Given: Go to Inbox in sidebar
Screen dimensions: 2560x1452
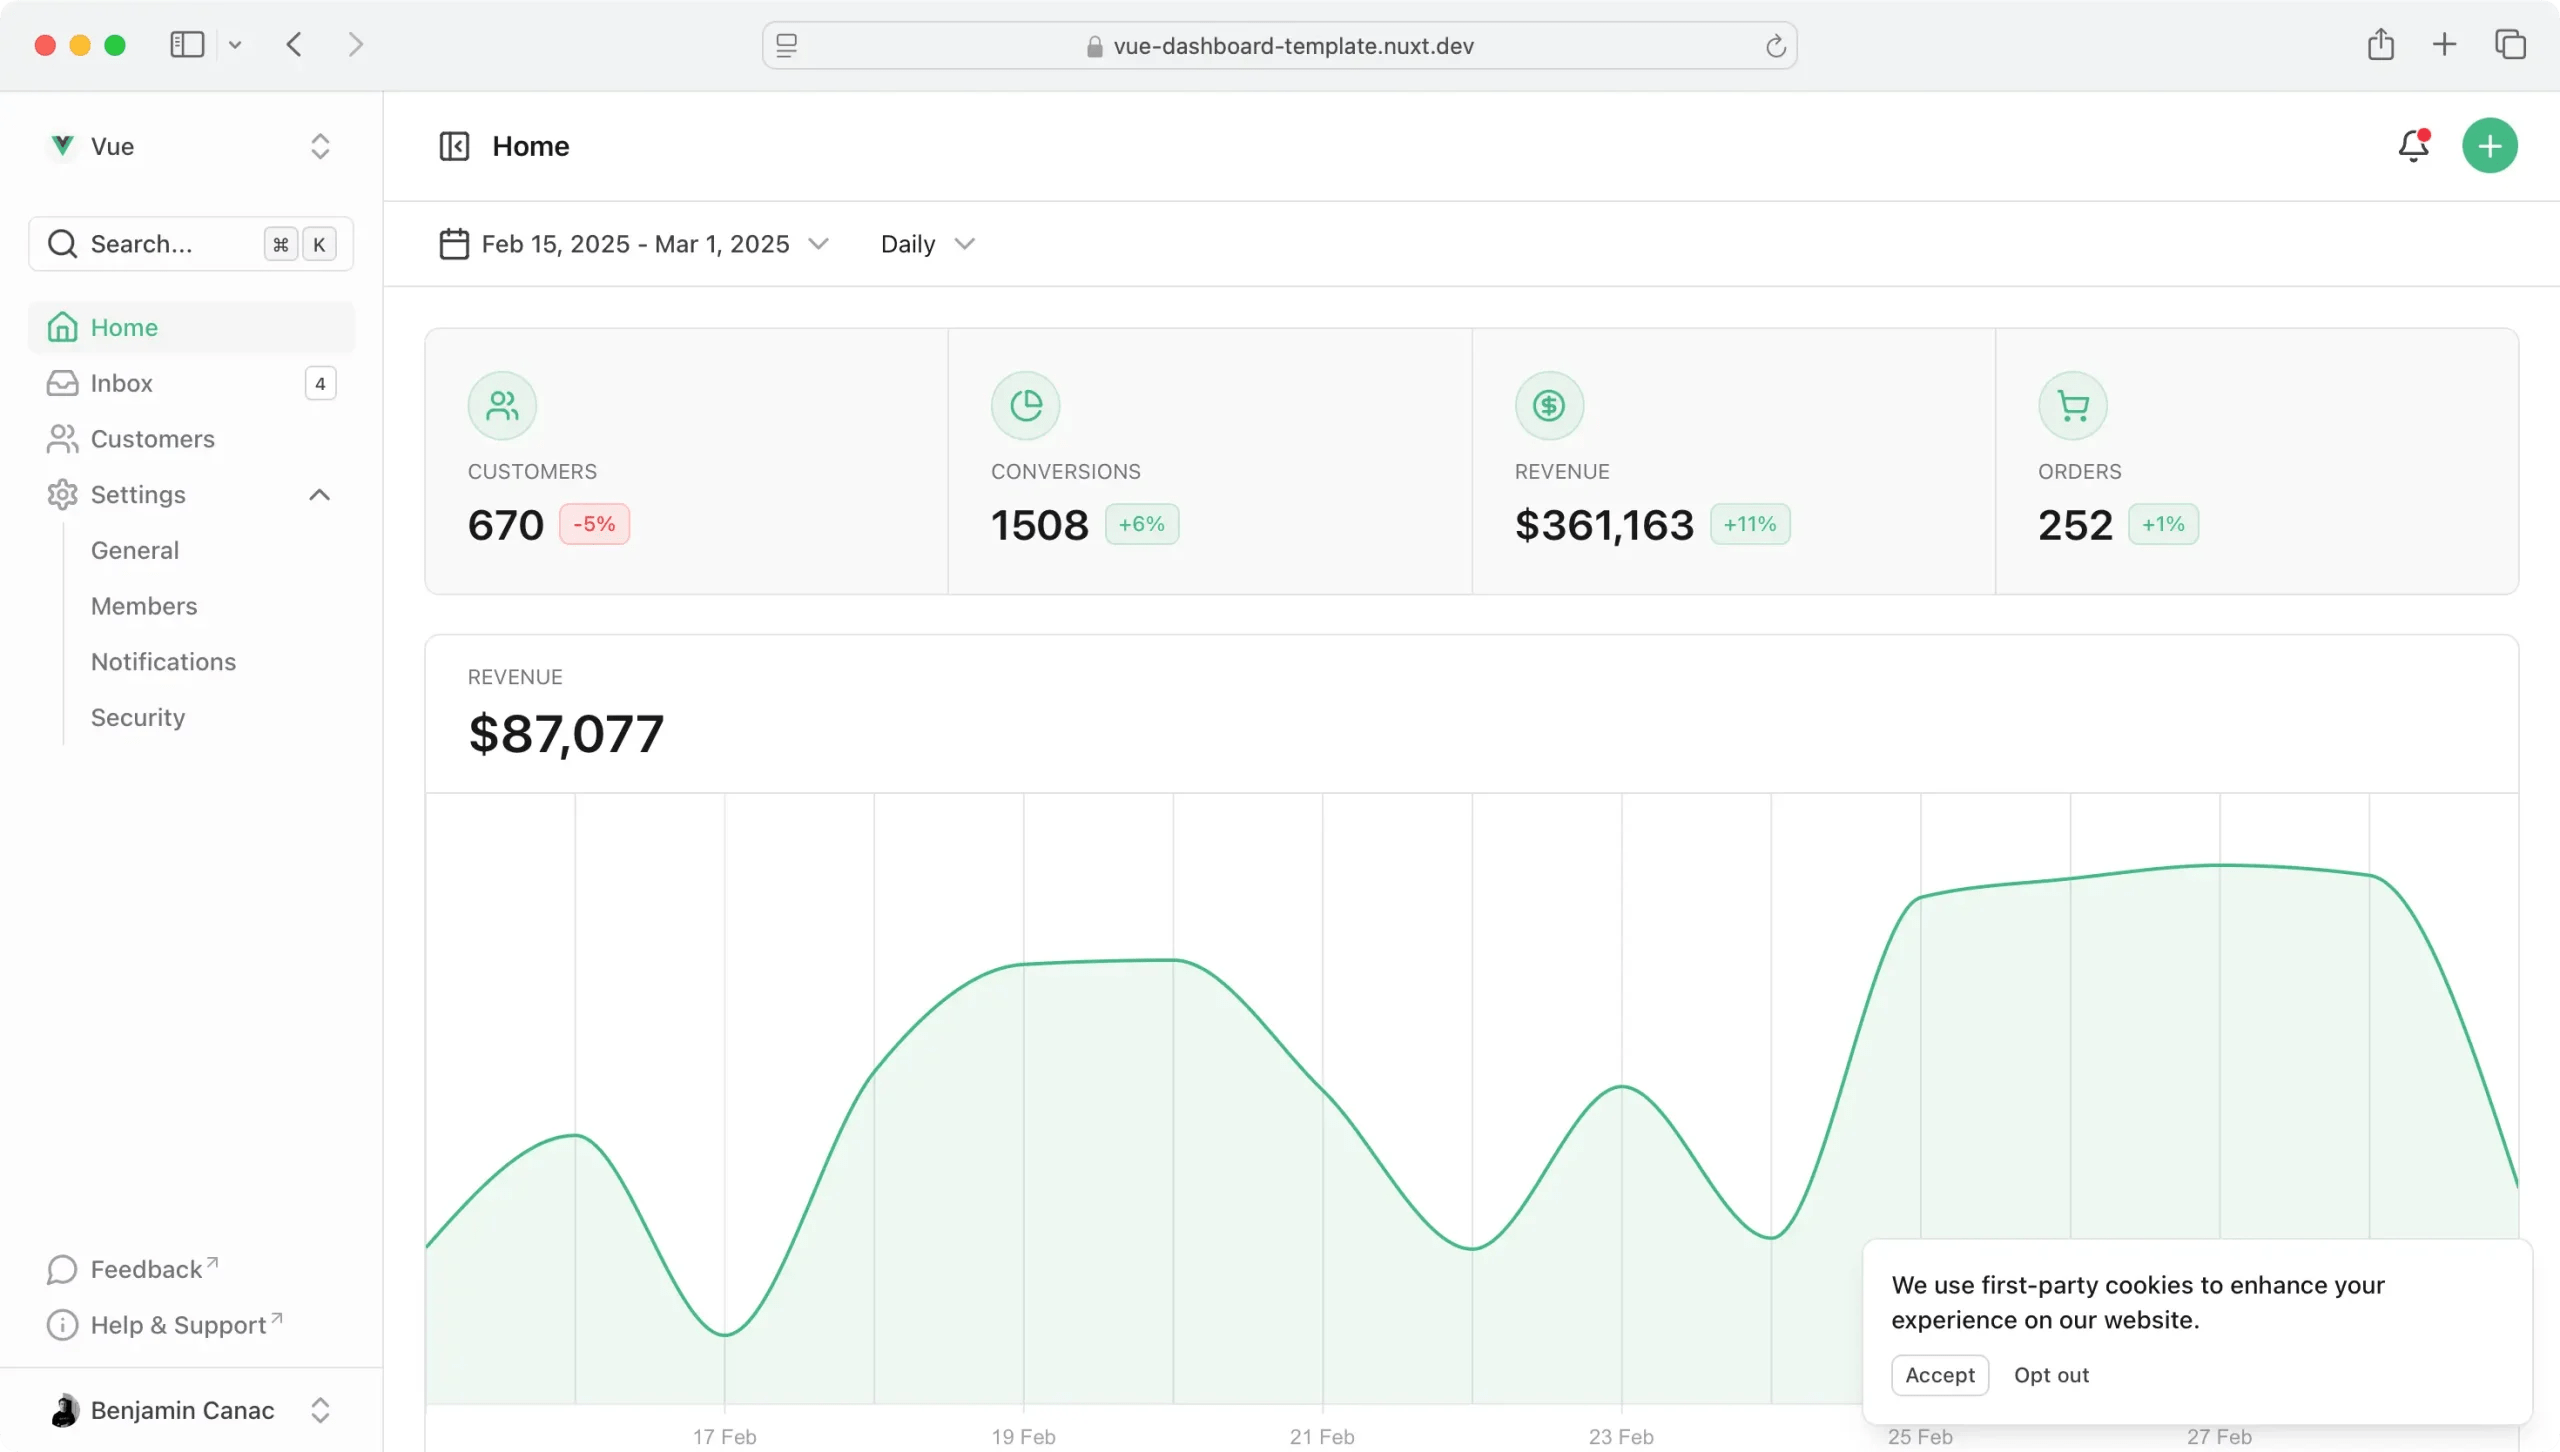Looking at the screenshot, I should coord(122,383).
